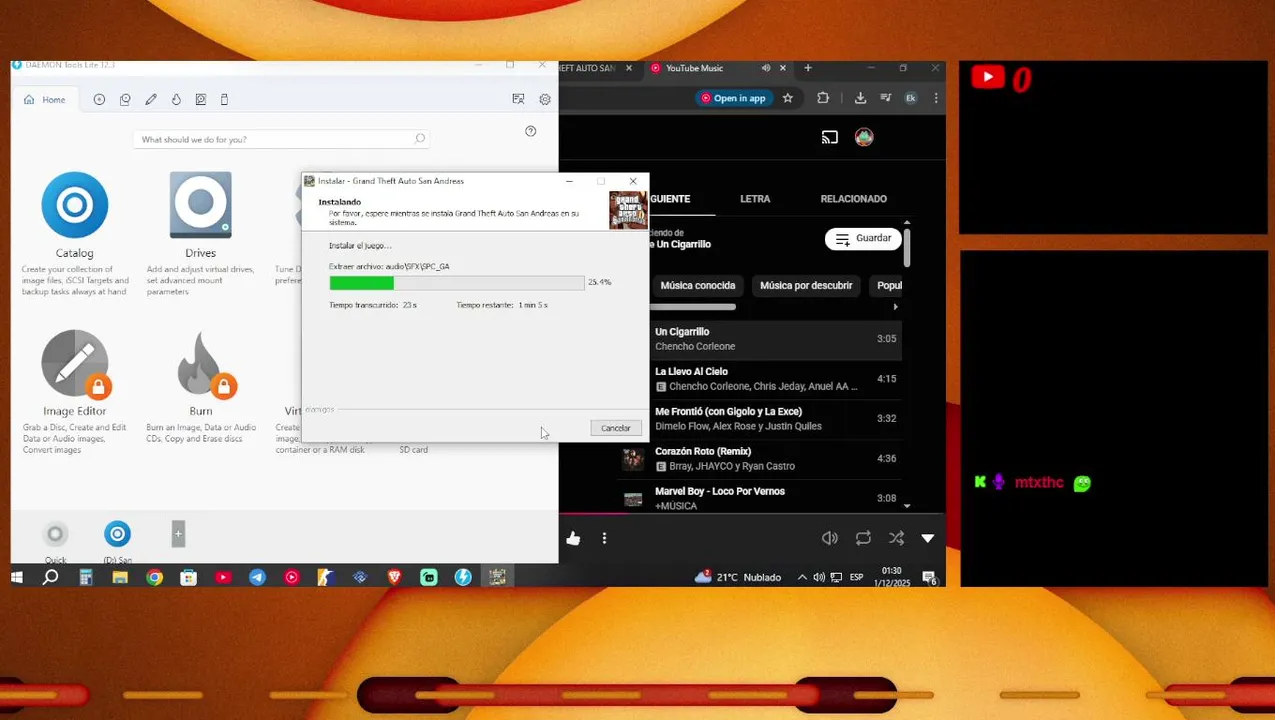This screenshot has height=720, width=1275.
Task: Show hidden system tray icons
Action: 802,577
